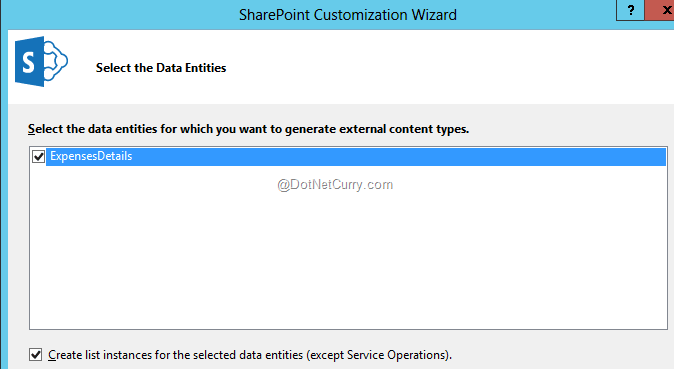Uncheck the ExpensesDetails entity checkbox
Viewport: 674px width, 369px height.
(38, 157)
